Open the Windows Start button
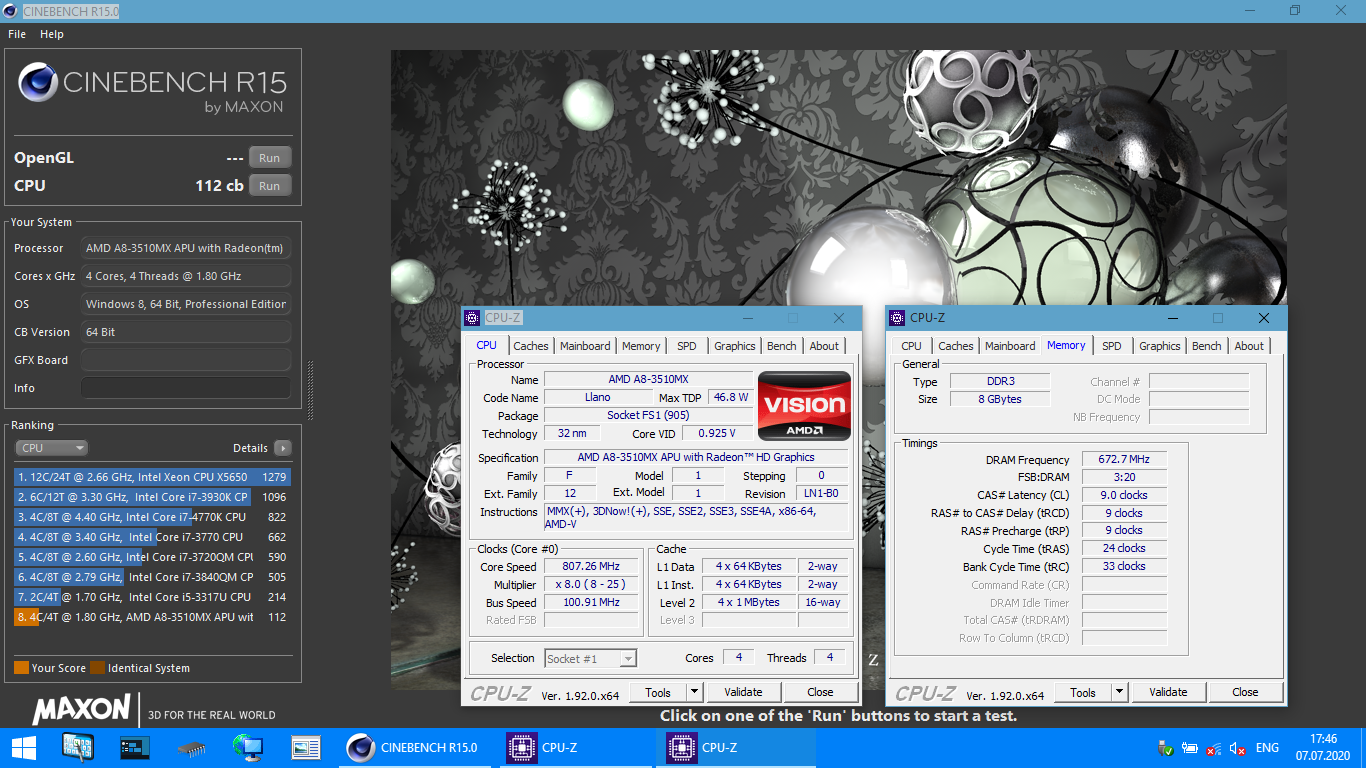The width and height of the screenshot is (1366, 768). tap(23, 747)
